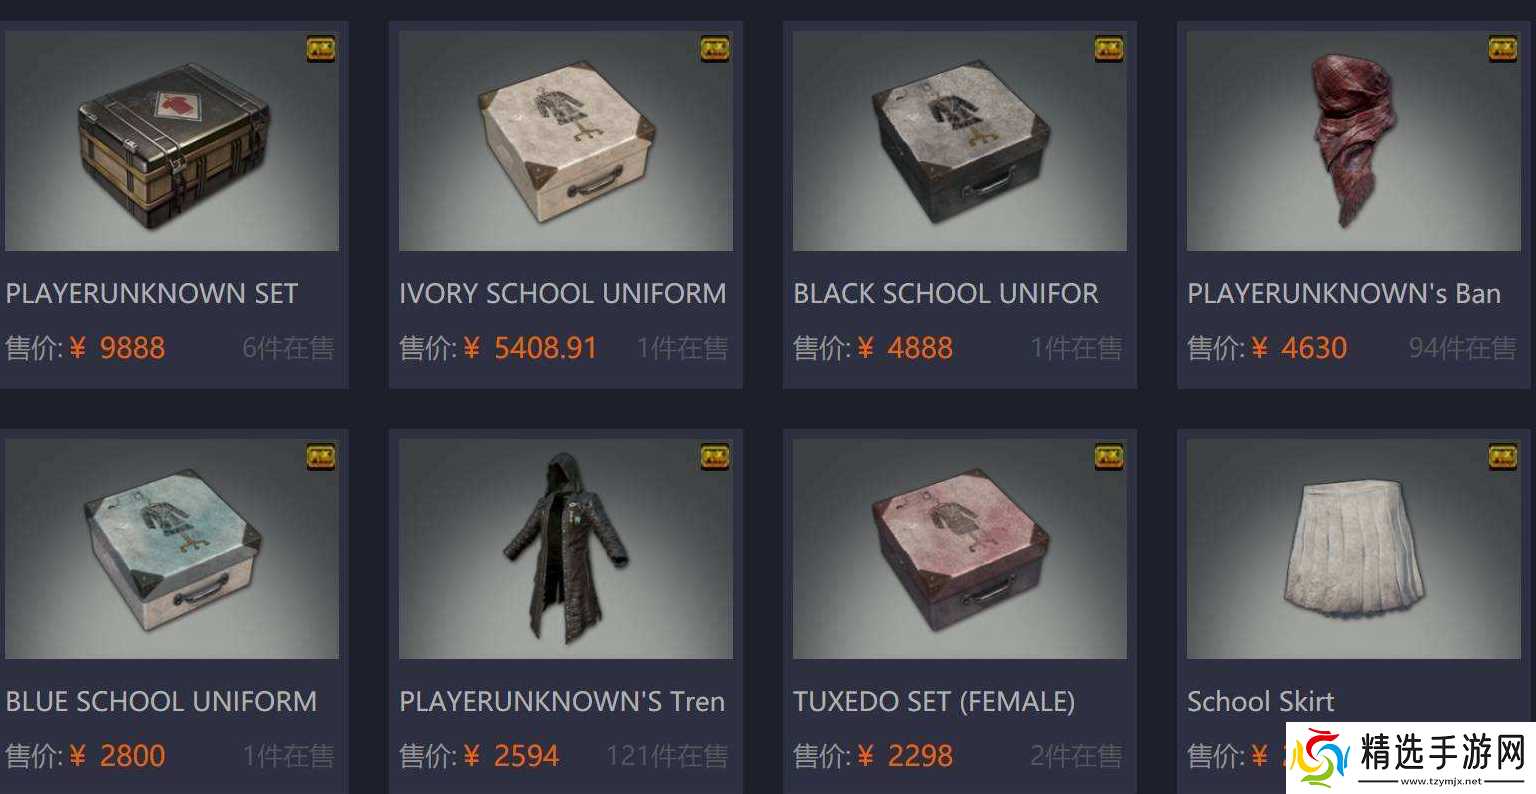Click the PLAYERUNKNOWN SET title link
This screenshot has height=794, width=1536.
[152, 294]
